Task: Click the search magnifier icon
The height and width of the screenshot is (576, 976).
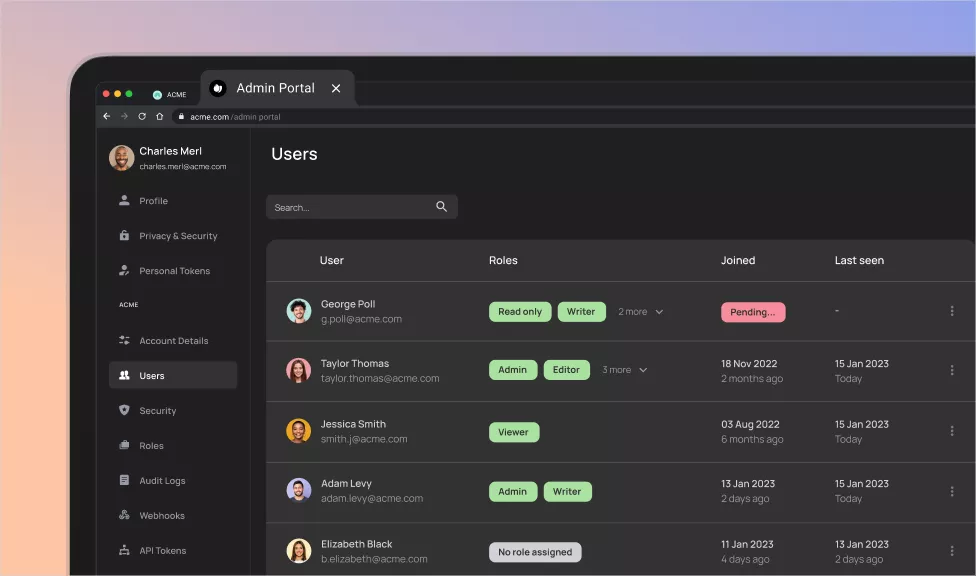Action: [x=441, y=207]
